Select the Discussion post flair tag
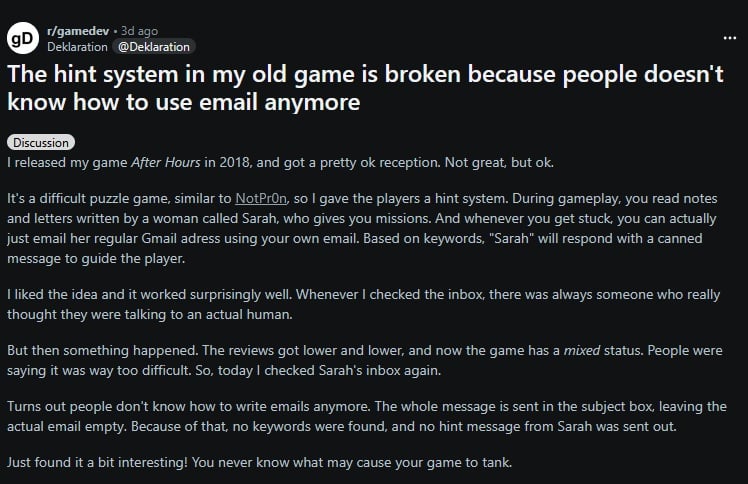748x484 pixels. pyautogui.click(x=40, y=143)
